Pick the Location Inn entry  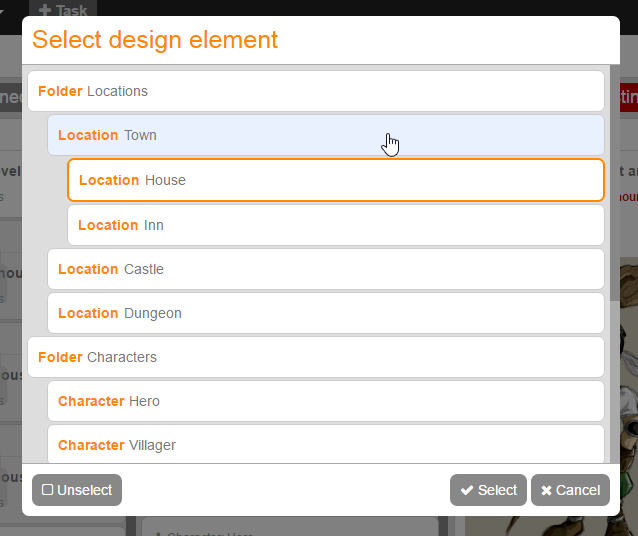[335, 225]
